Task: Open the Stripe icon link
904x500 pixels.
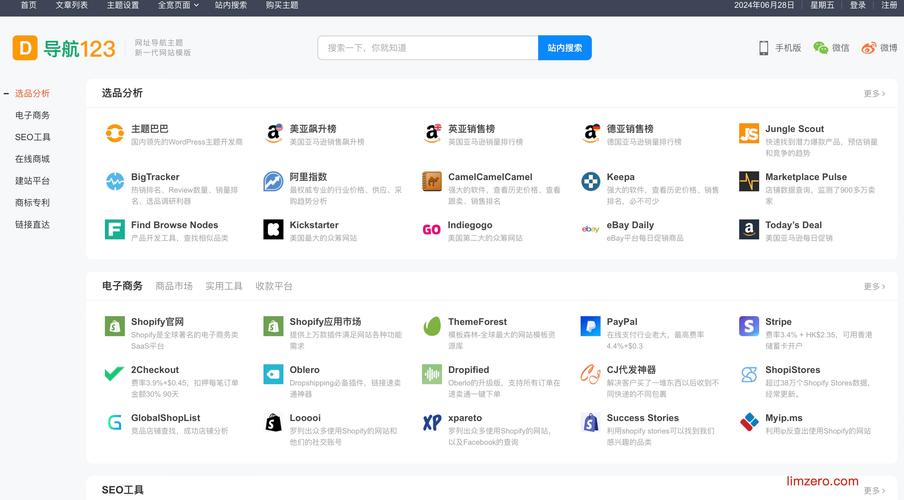Action: pos(749,326)
